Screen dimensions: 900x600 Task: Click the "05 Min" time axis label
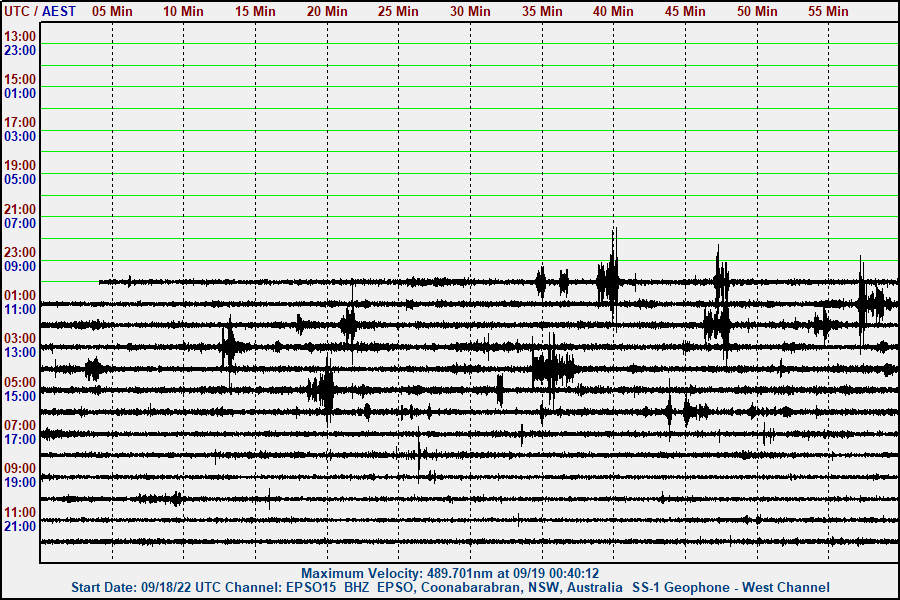(112, 11)
